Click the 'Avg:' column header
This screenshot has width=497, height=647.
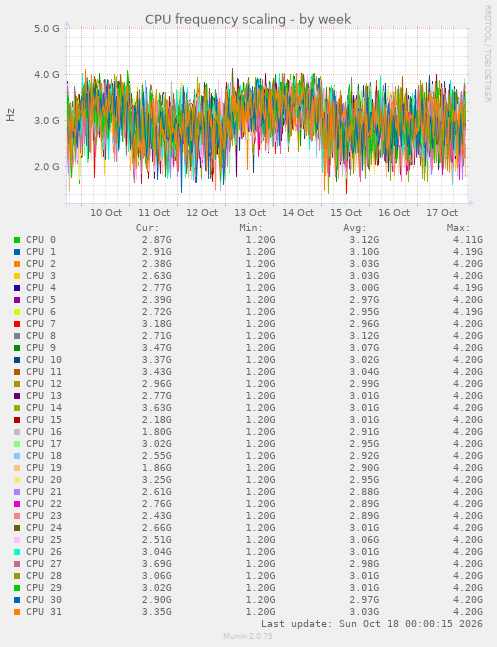point(355,228)
